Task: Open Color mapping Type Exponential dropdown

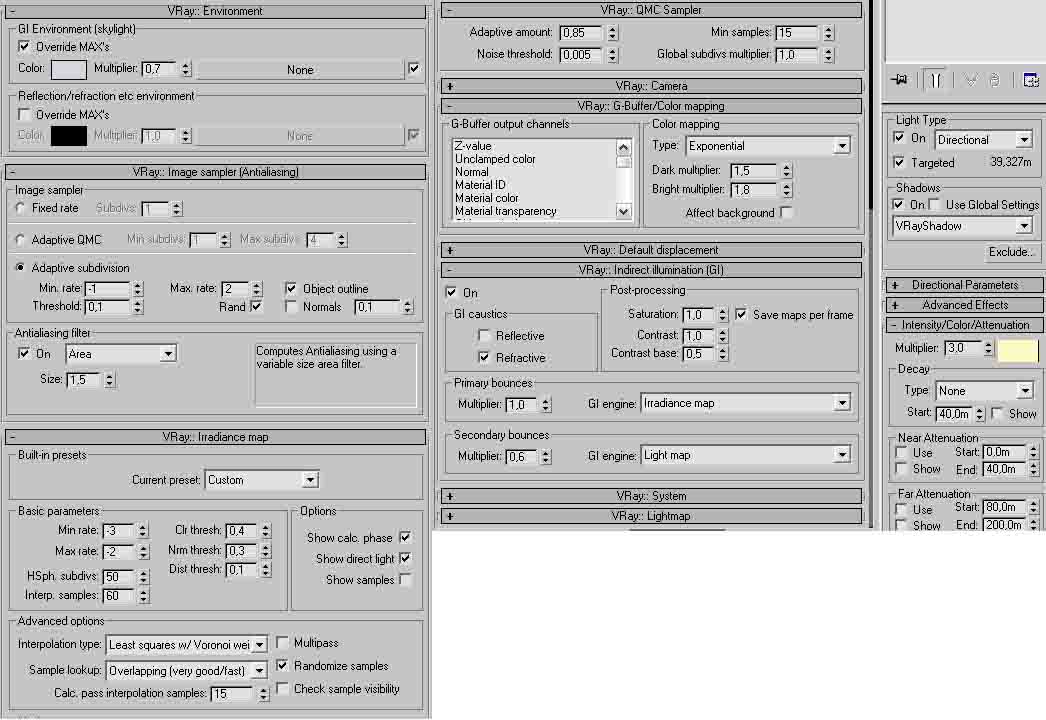Action: pos(768,146)
